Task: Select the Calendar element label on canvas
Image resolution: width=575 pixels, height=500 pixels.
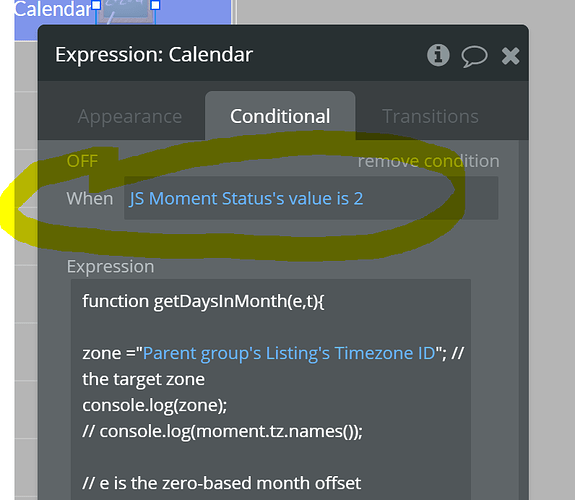Action: 52,9
